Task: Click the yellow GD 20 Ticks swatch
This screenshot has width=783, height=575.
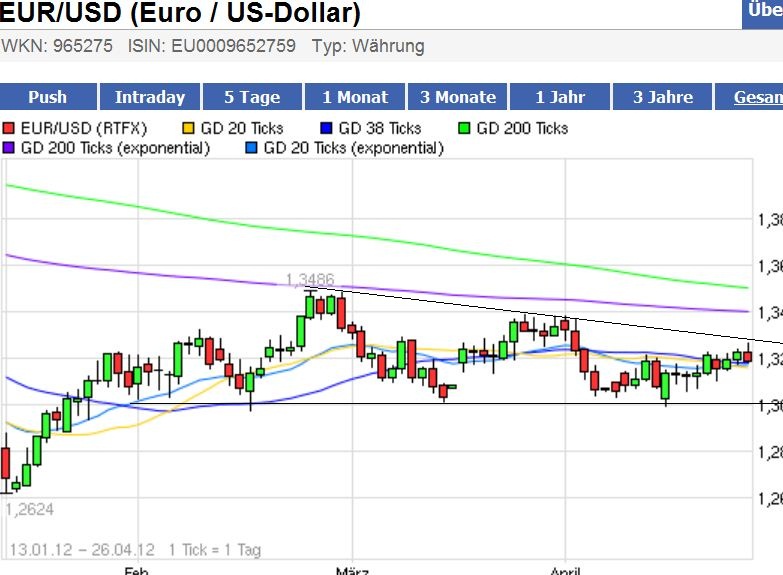Action: [x=188, y=128]
